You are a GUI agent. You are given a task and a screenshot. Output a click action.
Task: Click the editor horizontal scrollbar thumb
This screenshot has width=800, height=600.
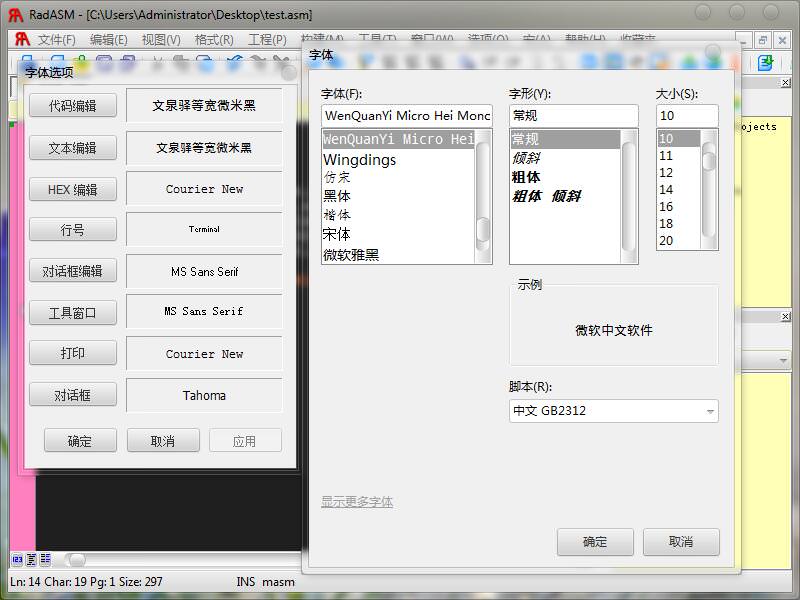(77, 560)
